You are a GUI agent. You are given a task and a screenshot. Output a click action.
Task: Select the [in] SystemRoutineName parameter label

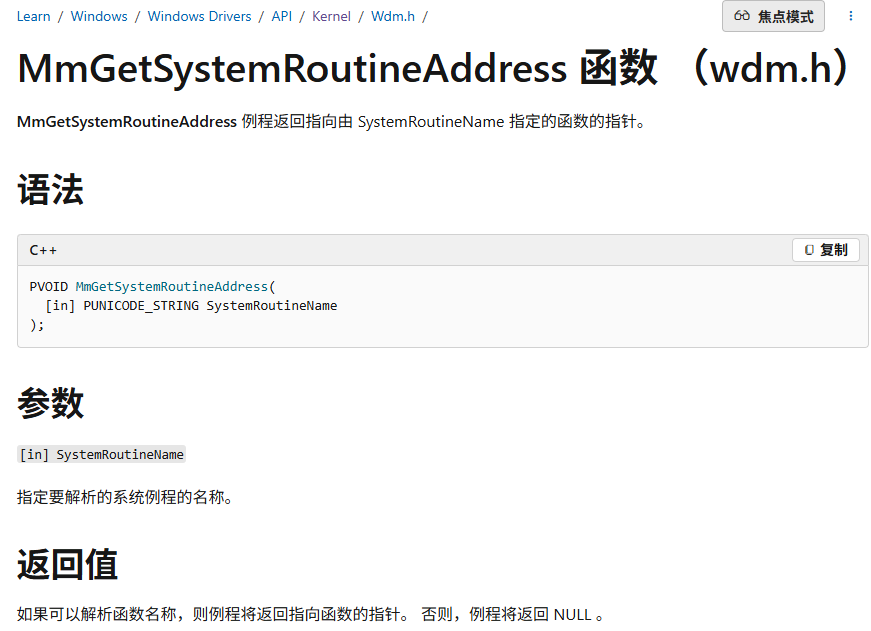tap(101, 454)
